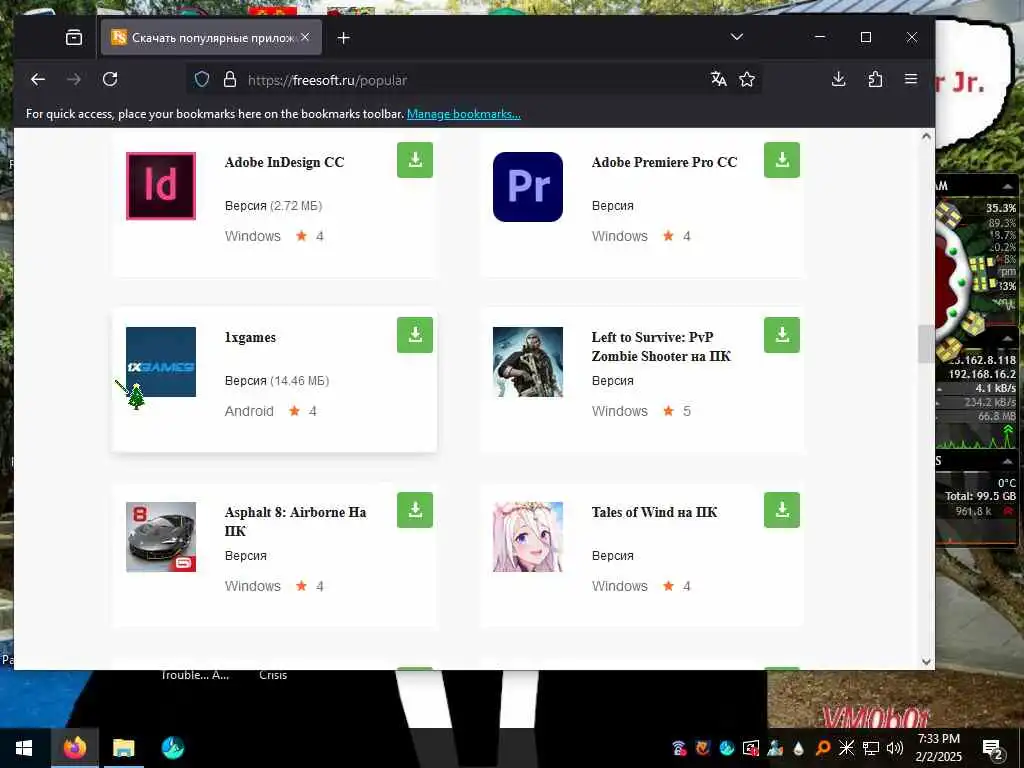Download Adobe InDesign CC via green button
The image size is (1024, 768).
[415, 160]
